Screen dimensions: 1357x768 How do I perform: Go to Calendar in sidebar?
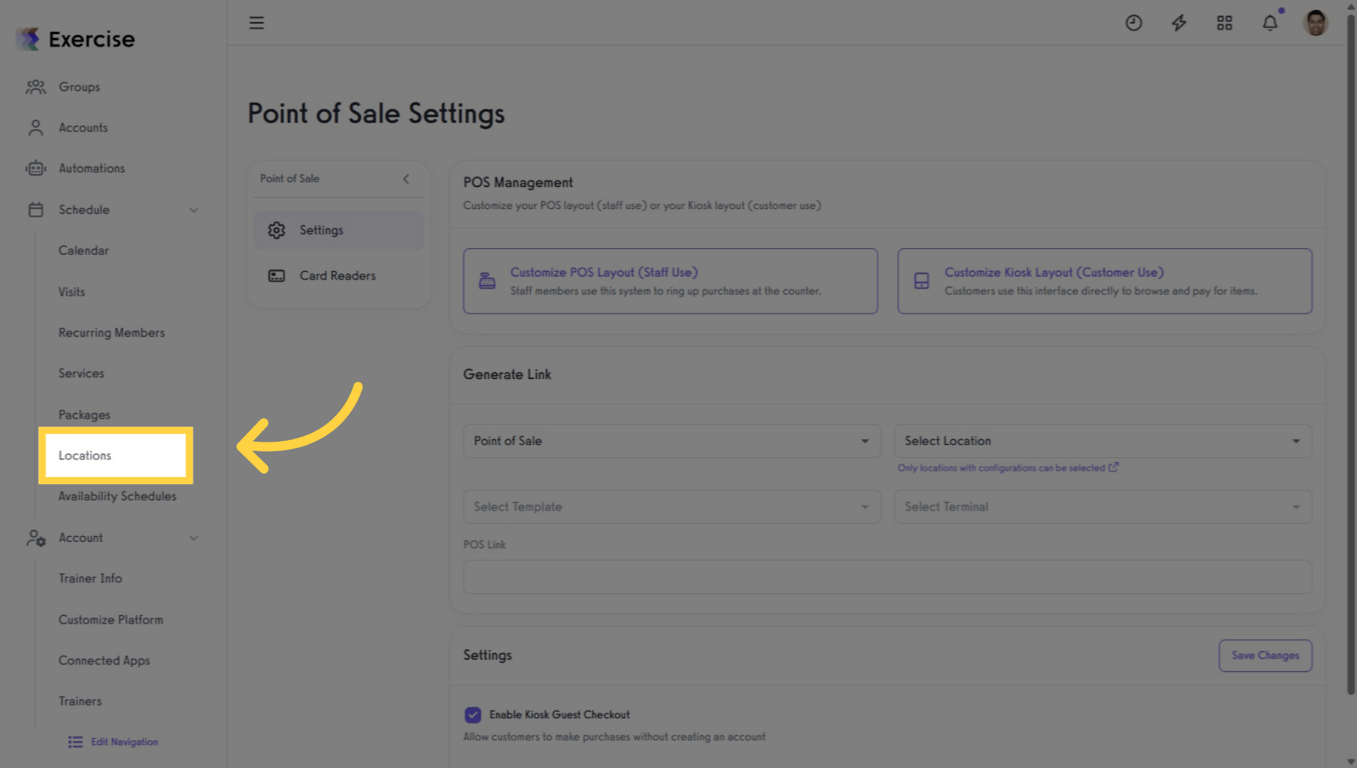coord(83,251)
